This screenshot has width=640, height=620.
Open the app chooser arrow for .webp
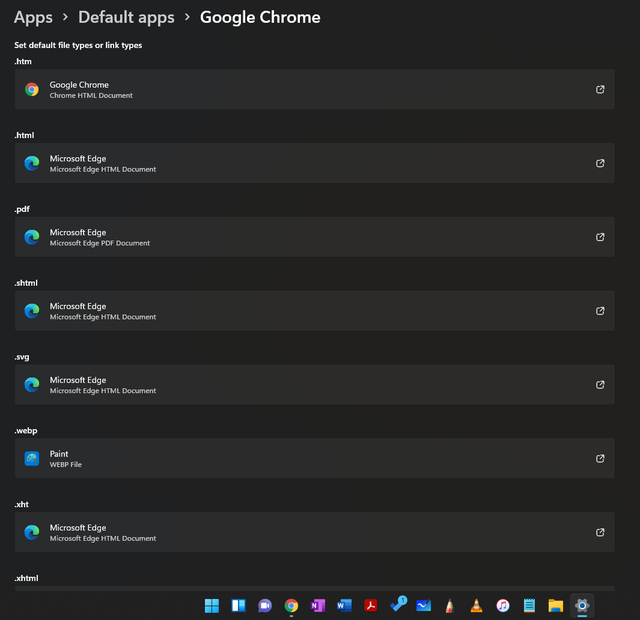click(x=600, y=458)
